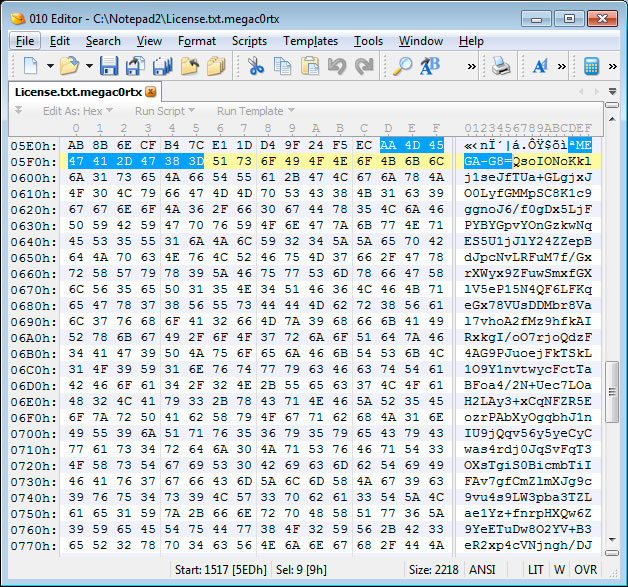Open the Run Template dropdown
The width and height of the screenshot is (628, 587).
coord(256,111)
